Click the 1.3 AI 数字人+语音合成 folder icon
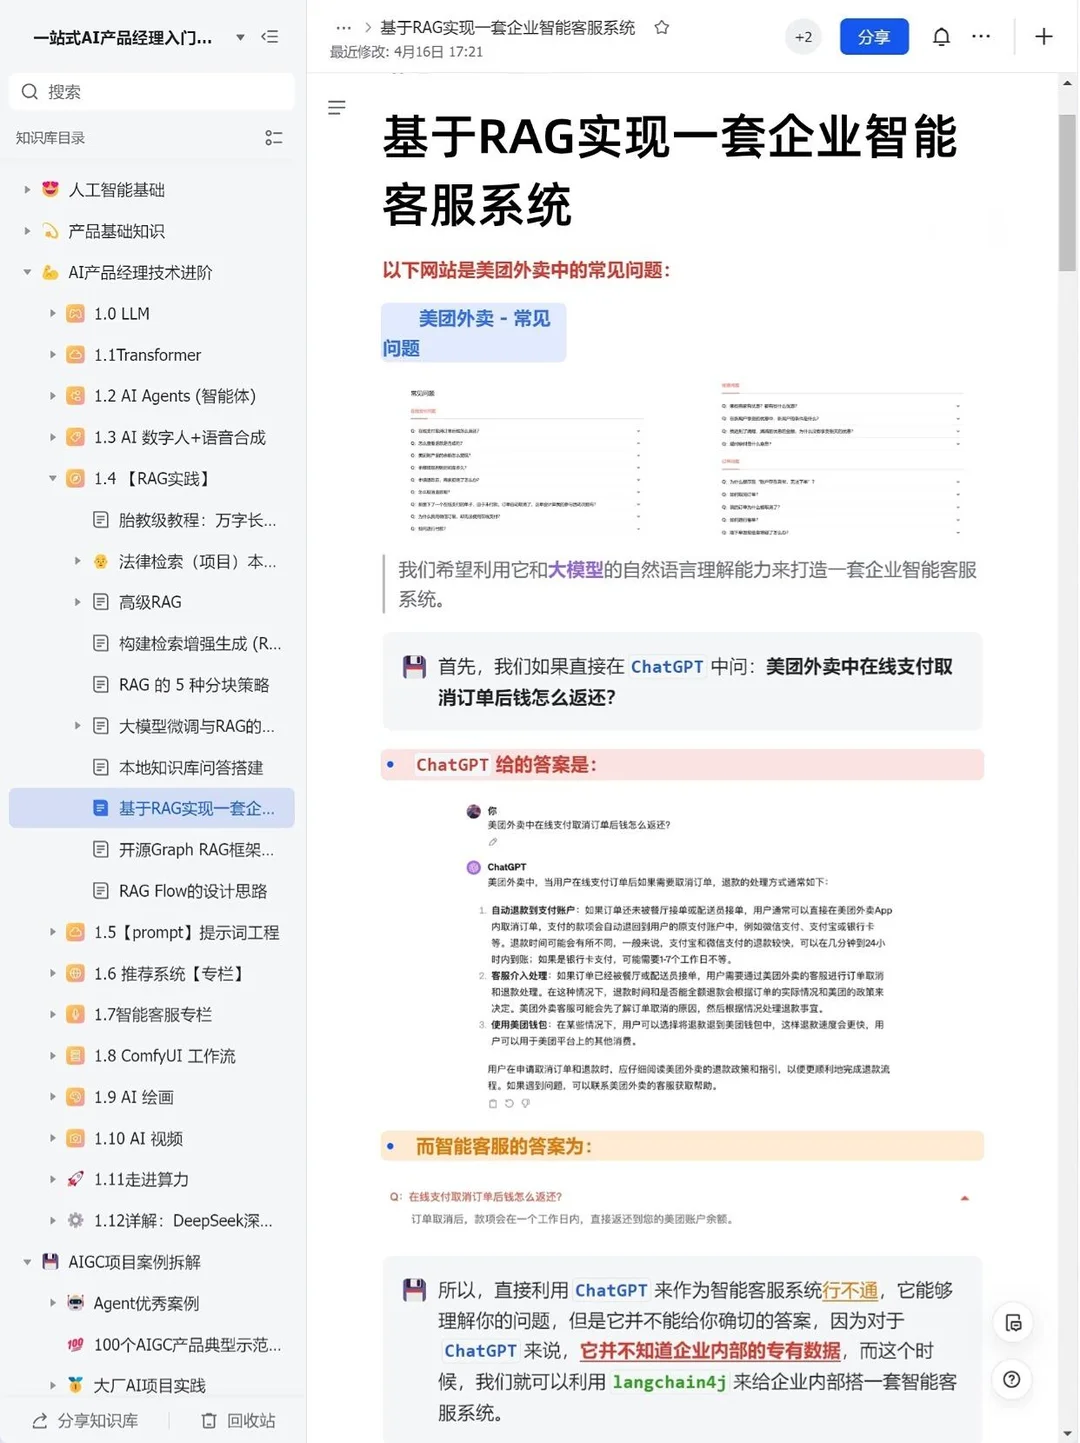This screenshot has width=1080, height=1443. coord(75,437)
